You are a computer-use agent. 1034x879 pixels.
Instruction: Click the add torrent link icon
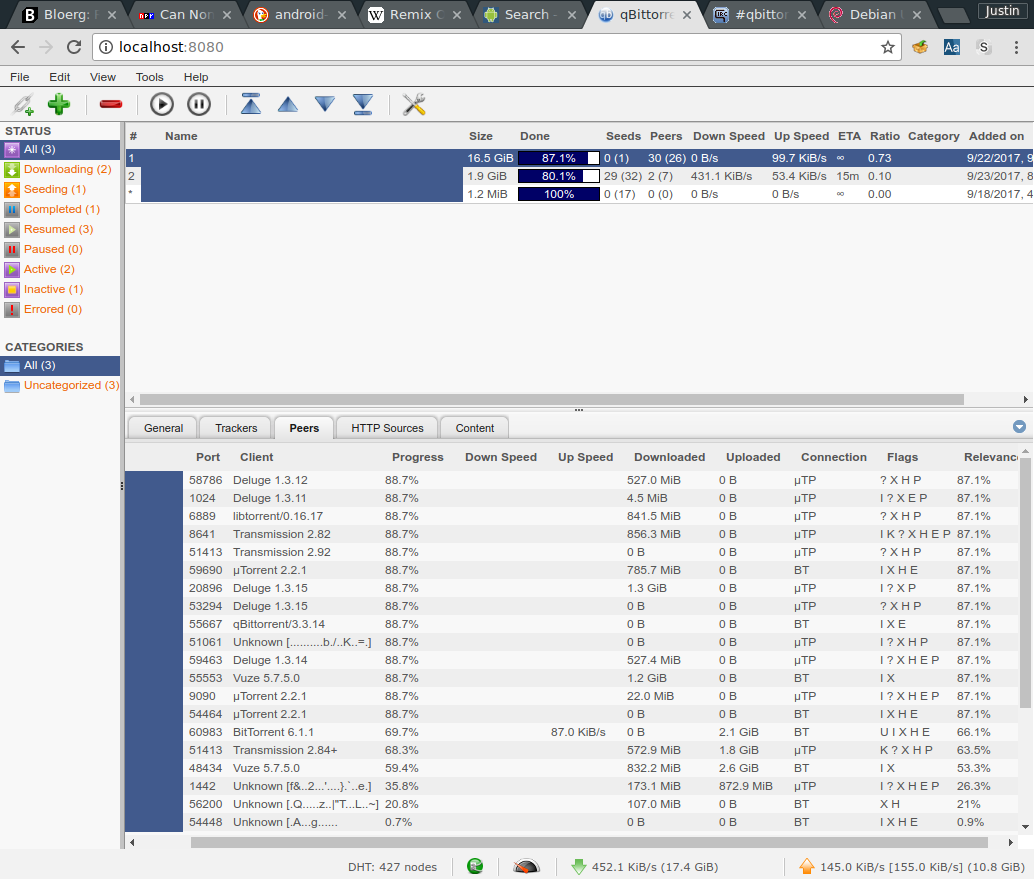pos(23,104)
